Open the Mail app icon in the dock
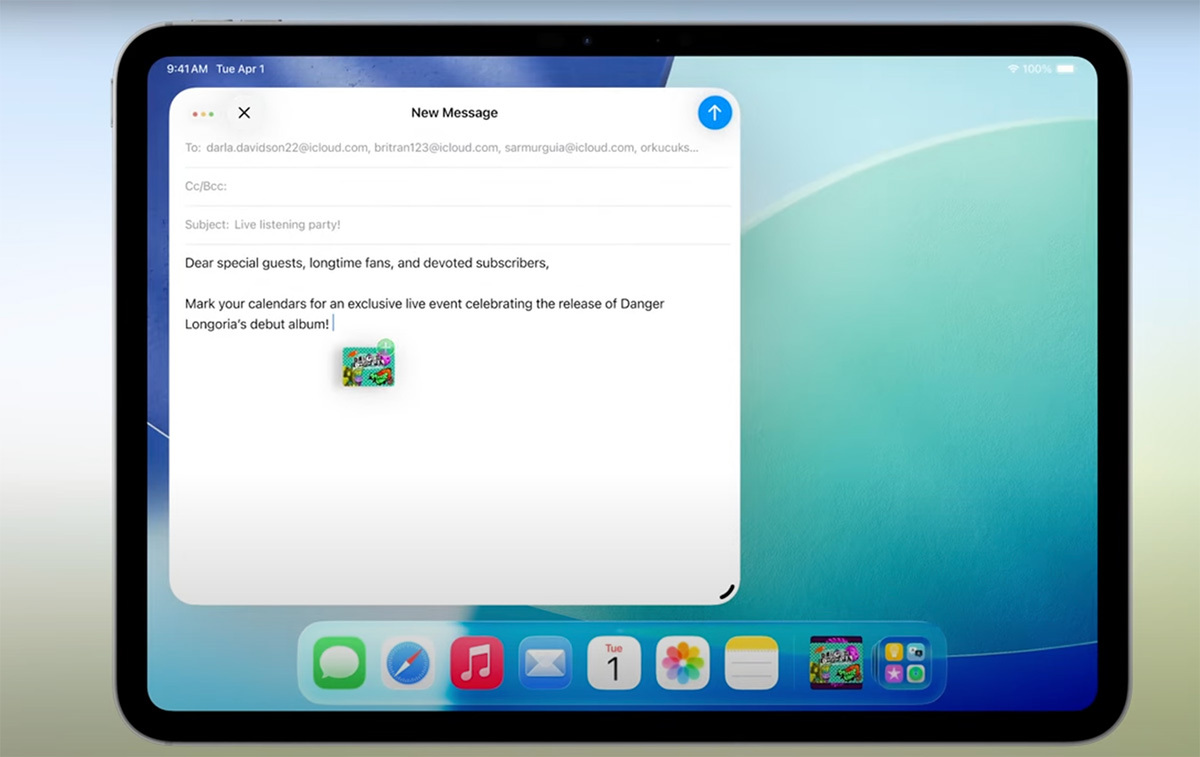1200x757 pixels. 545,663
